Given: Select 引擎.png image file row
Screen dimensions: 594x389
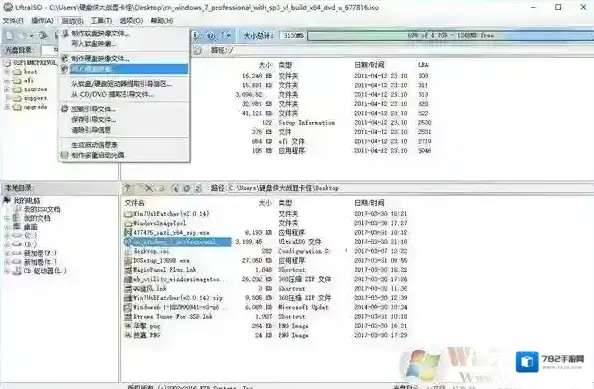Looking at the screenshot, I should click(x=266, y=326).
